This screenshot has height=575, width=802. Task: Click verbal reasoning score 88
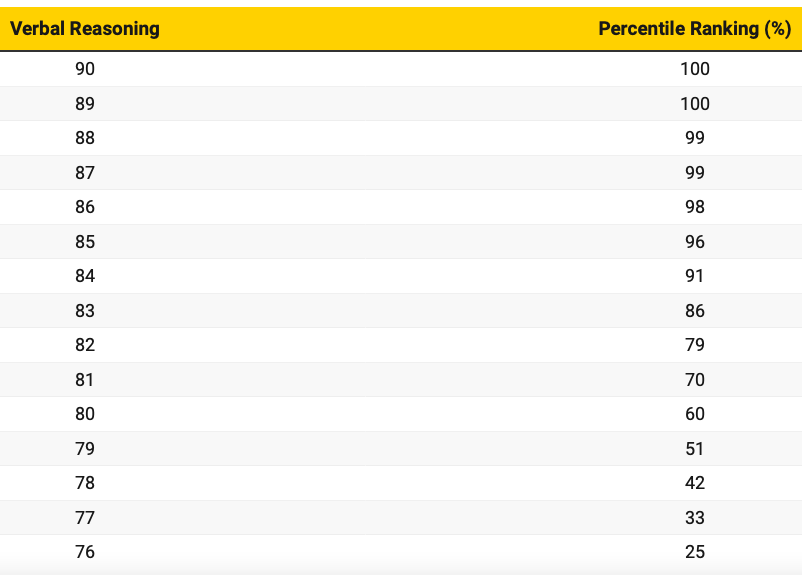[85, 138]
